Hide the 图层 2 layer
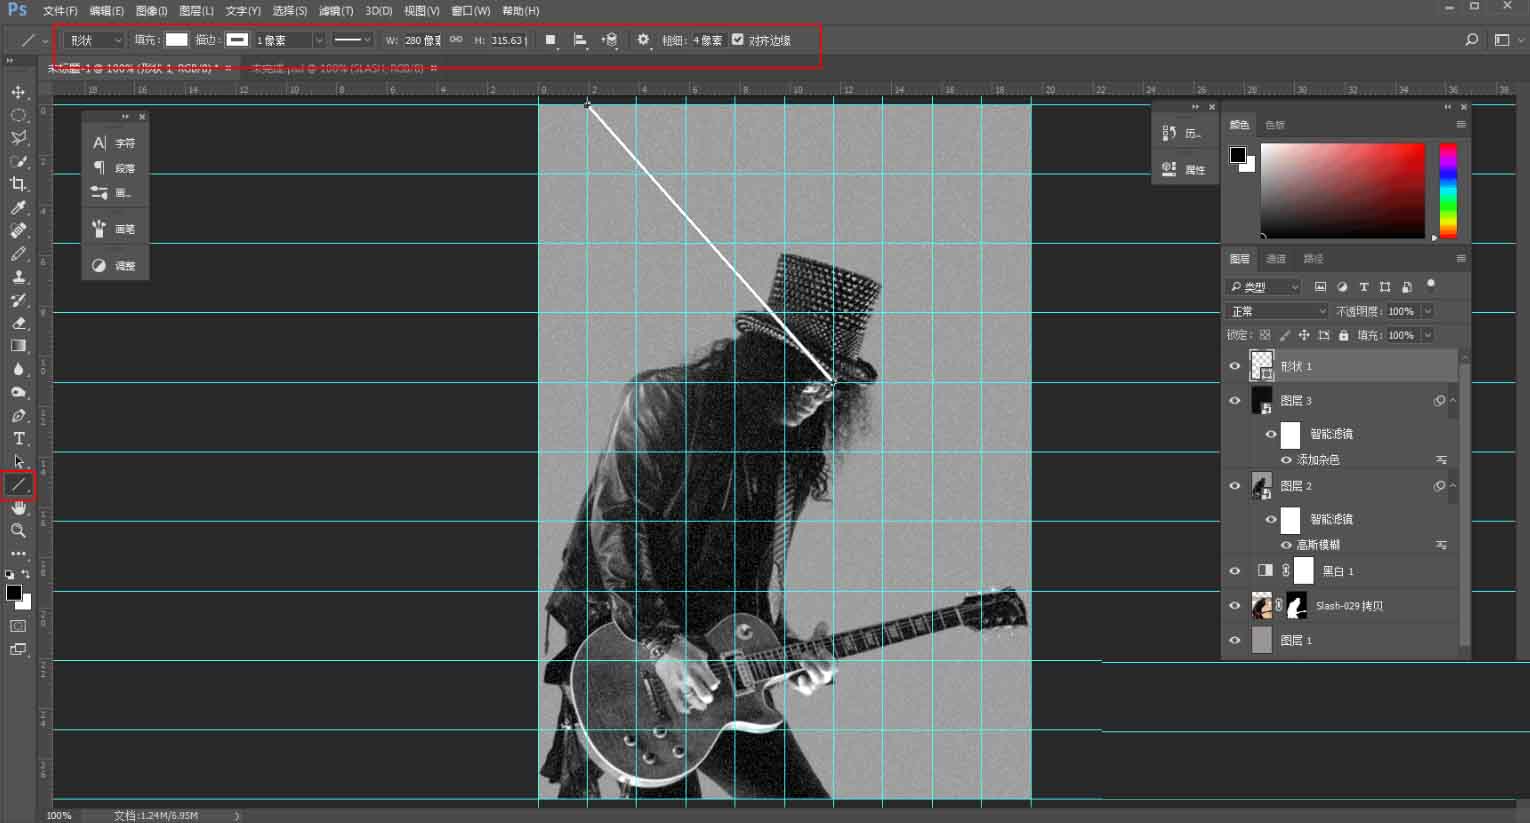The width and height of the screenshot is (1530, 823). pos(1234,486)
